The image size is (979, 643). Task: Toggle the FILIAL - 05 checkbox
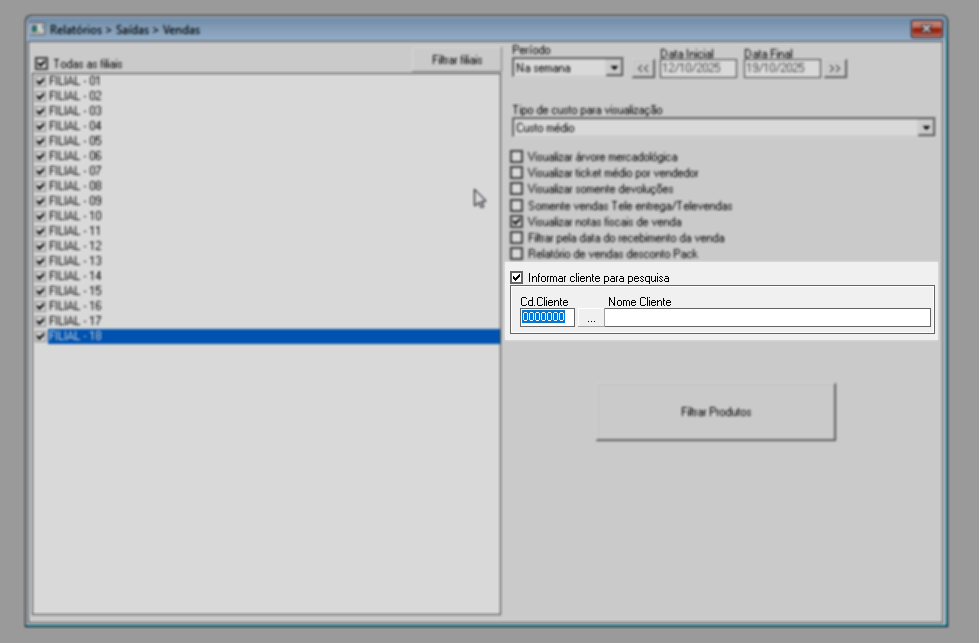pos(41,141)
